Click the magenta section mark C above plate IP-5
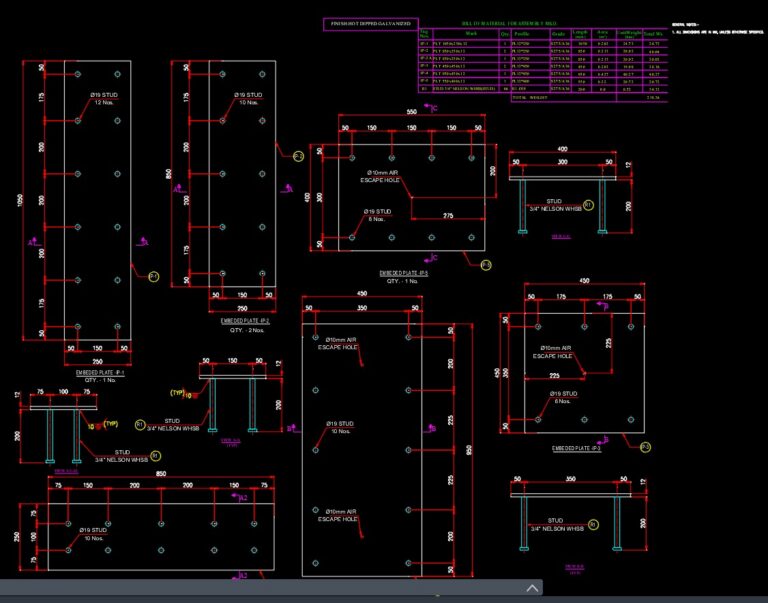The image size is (768, 603). click(432, 108)
